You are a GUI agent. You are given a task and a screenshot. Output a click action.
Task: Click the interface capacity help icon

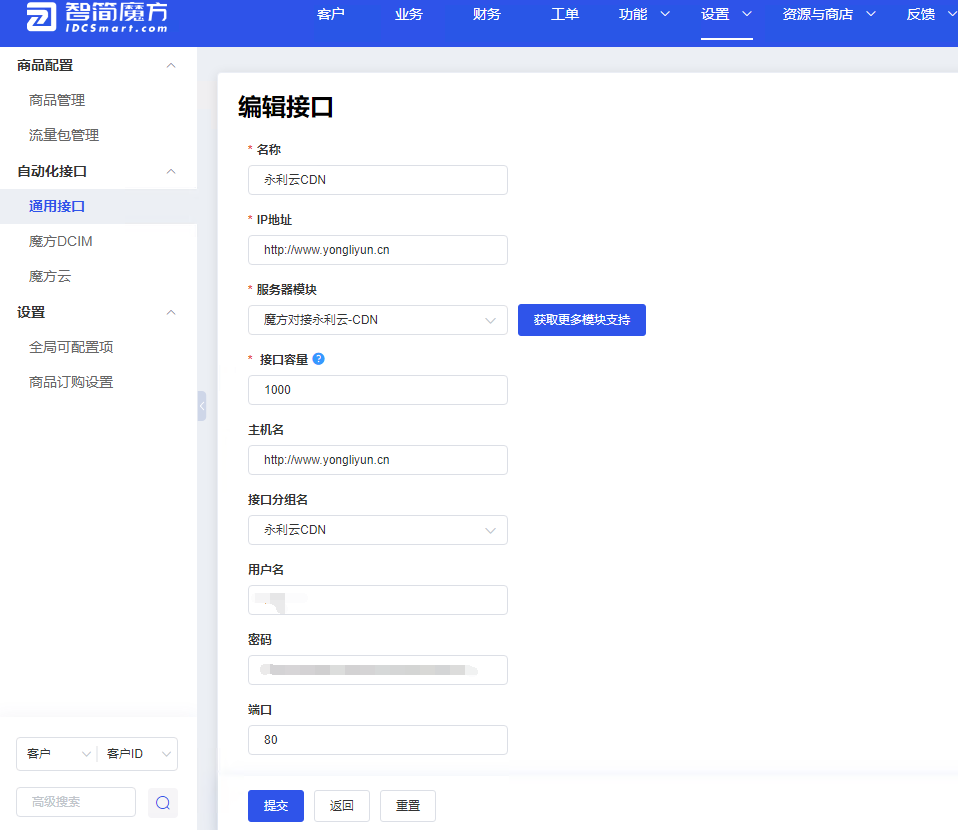318,359
